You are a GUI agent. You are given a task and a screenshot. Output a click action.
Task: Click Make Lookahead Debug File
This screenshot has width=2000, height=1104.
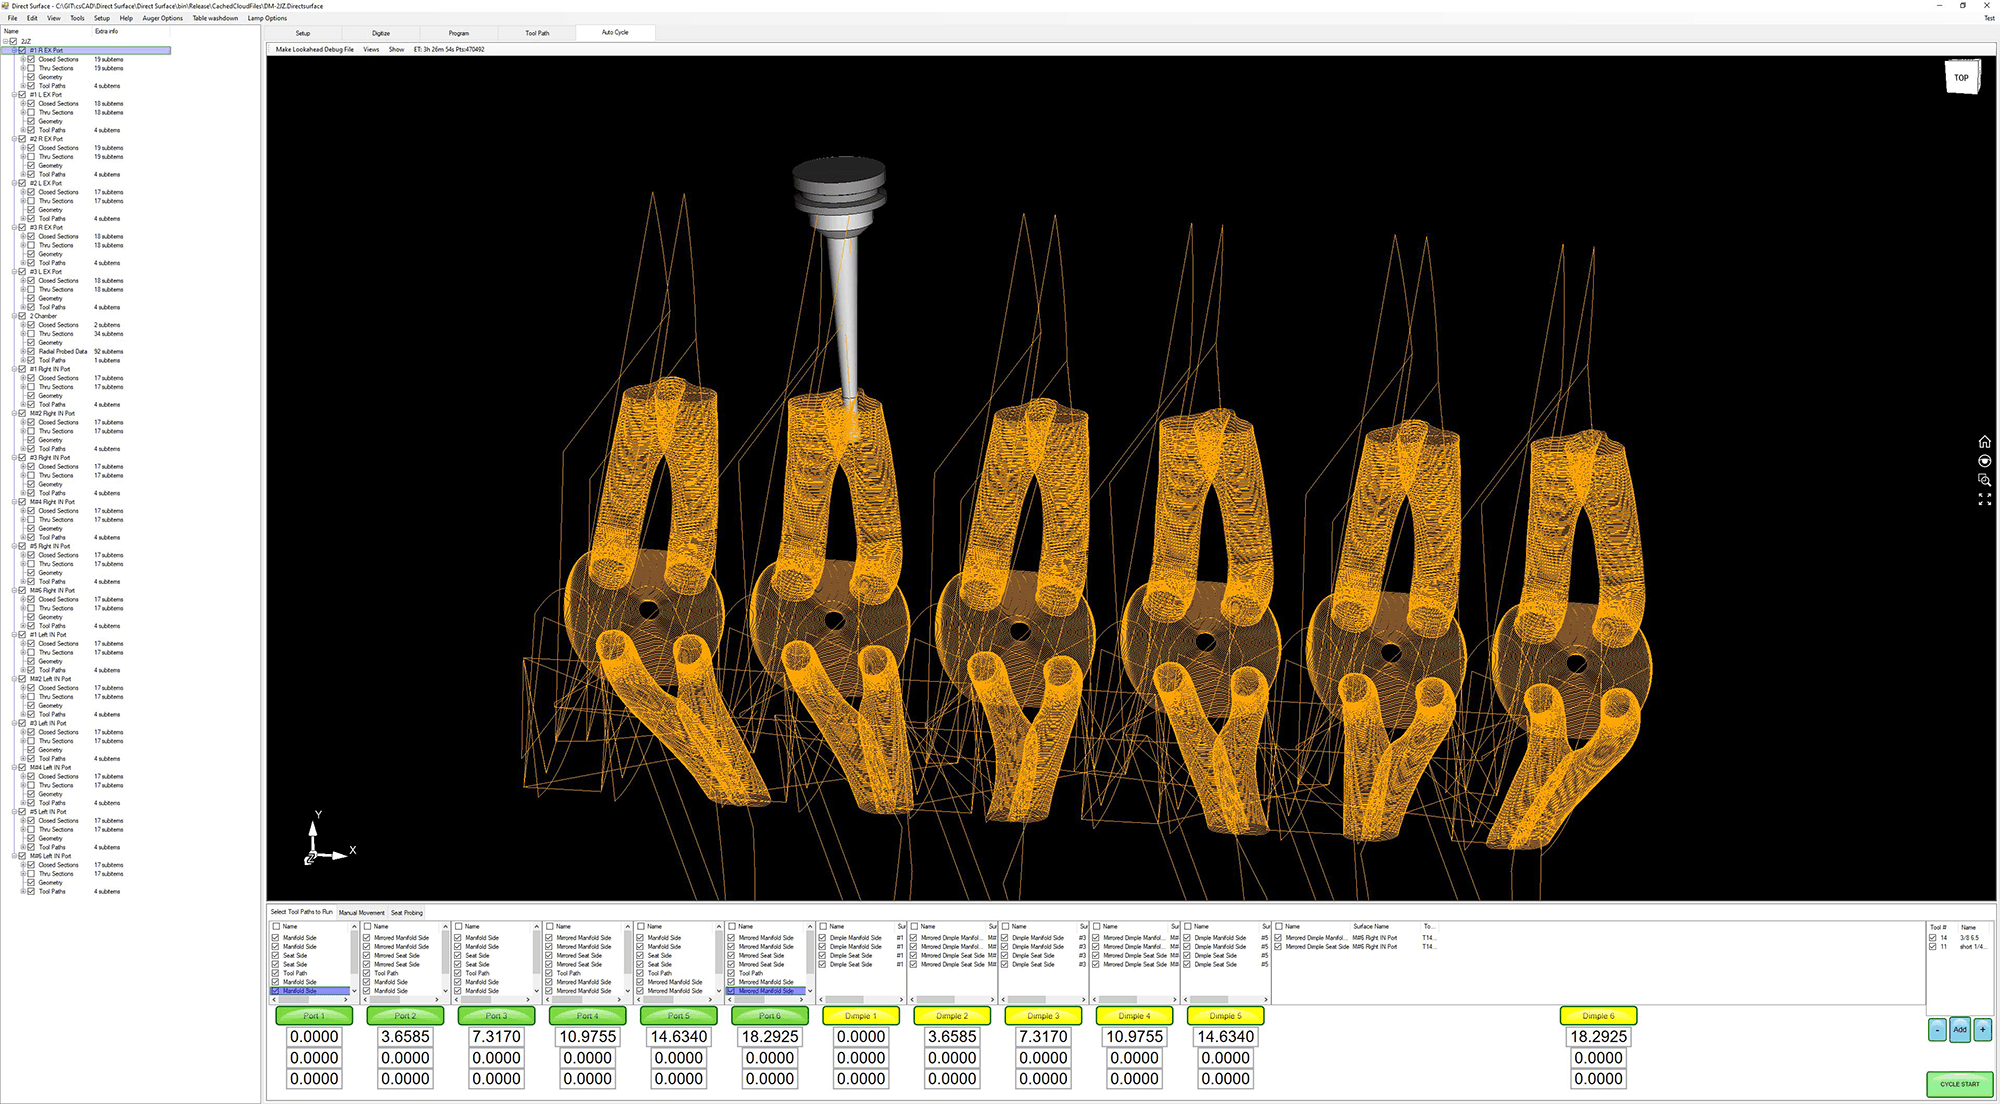(x=314, y=49)
